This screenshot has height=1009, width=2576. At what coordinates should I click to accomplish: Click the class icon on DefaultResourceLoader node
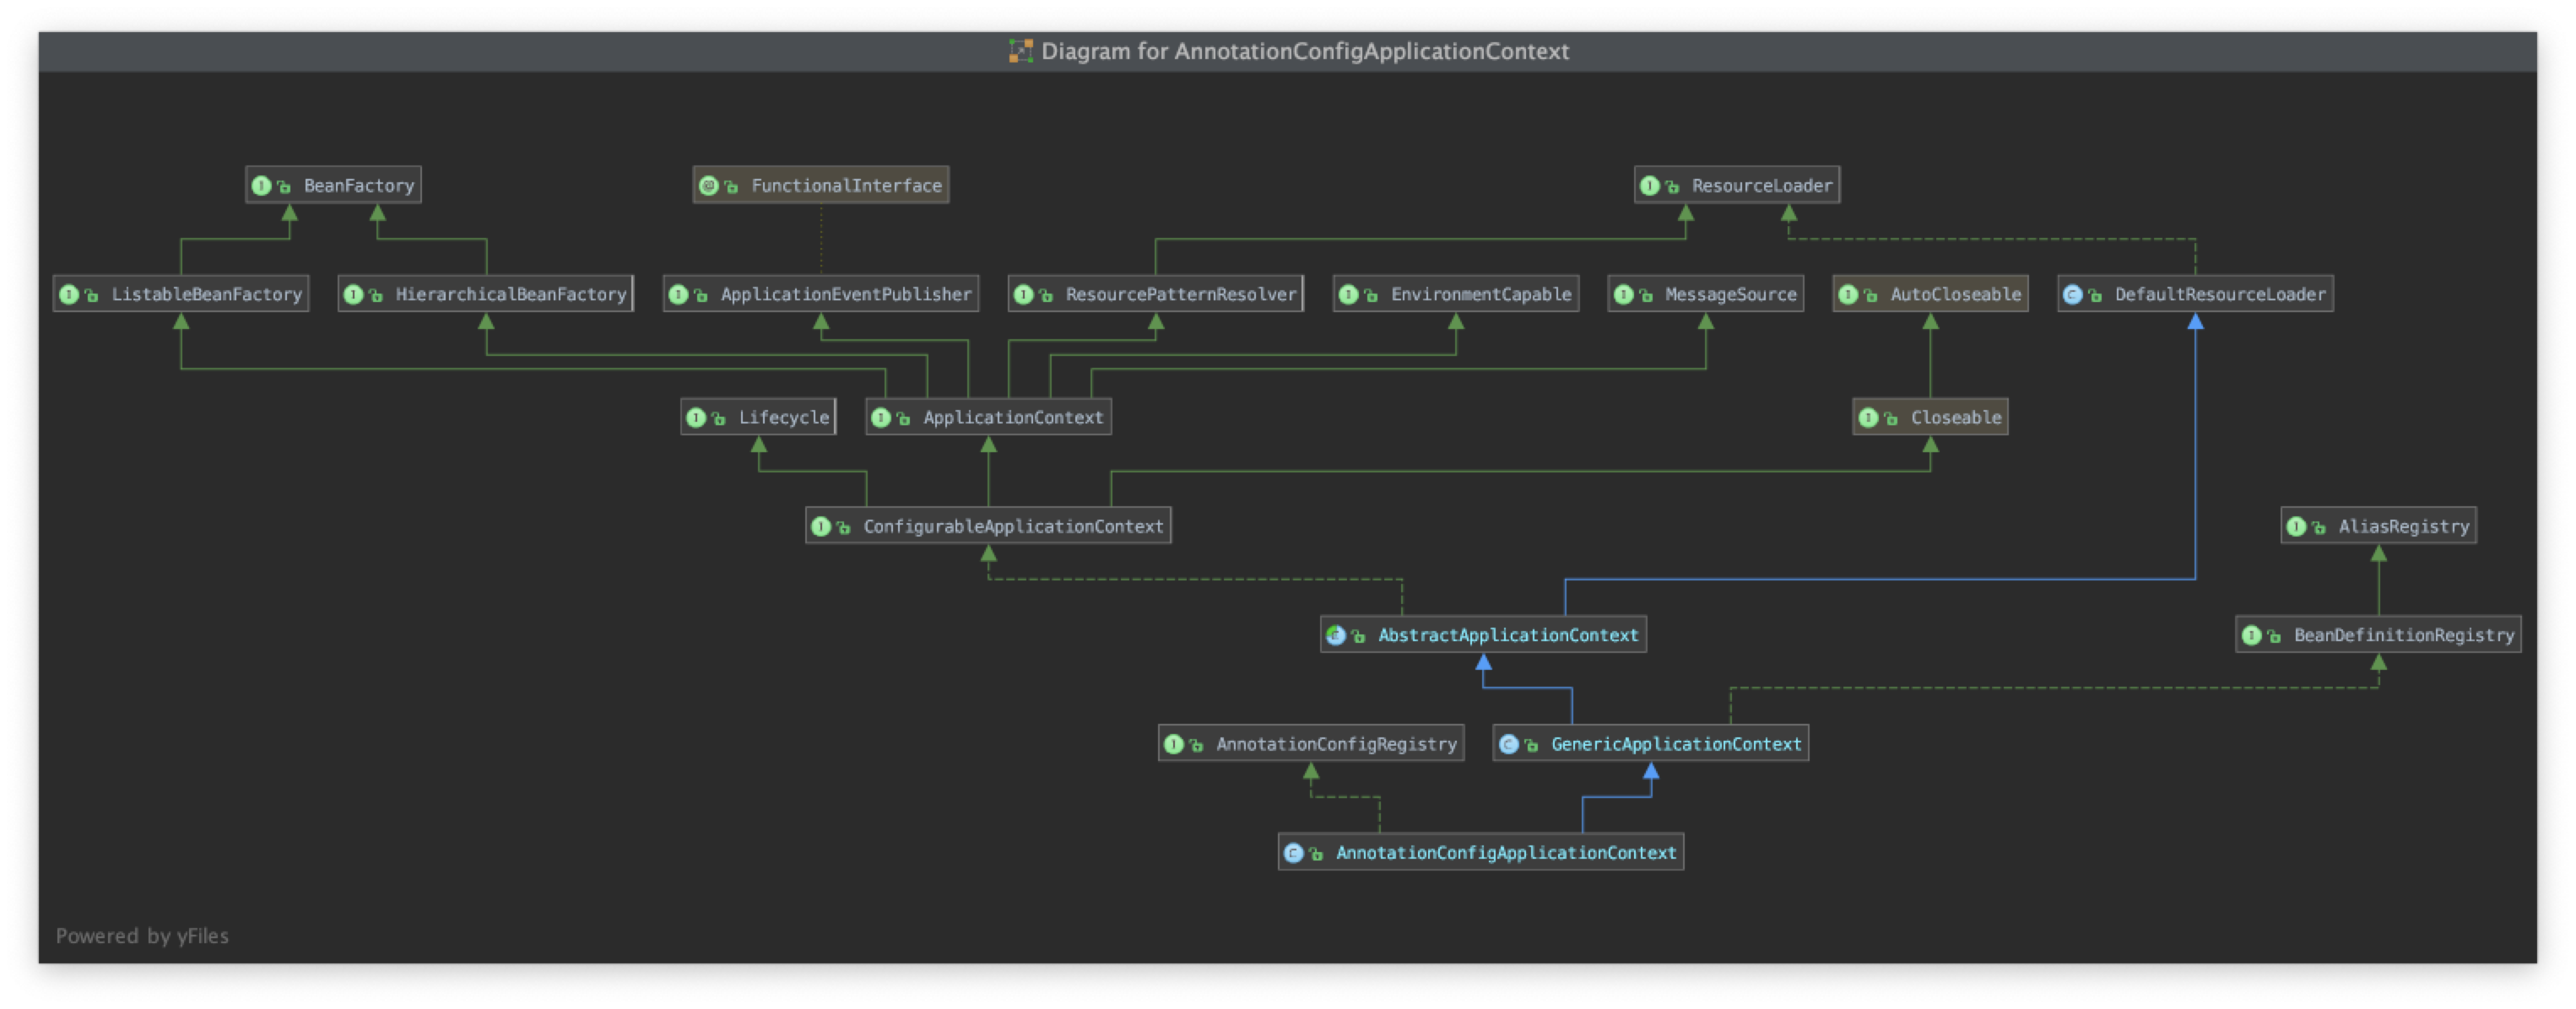pyautogui.click(x=2072, y=295)
